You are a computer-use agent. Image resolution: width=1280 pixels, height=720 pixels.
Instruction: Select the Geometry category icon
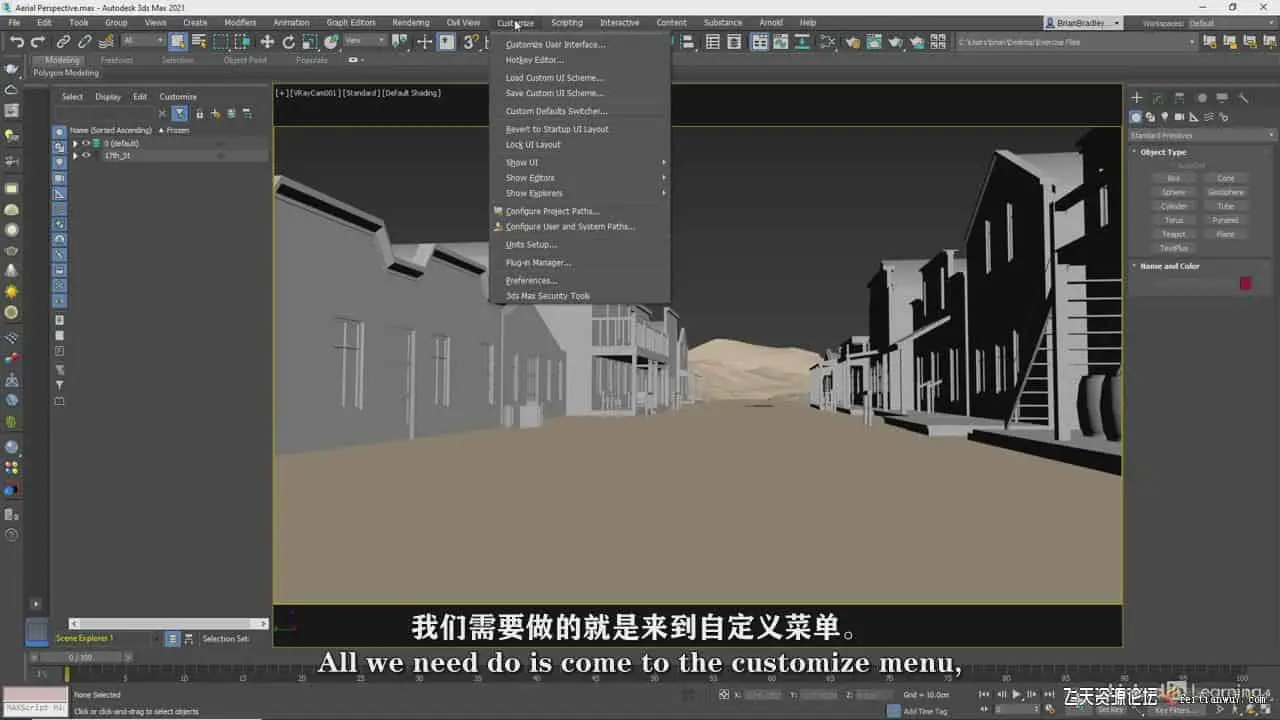tap(1136, 117)
